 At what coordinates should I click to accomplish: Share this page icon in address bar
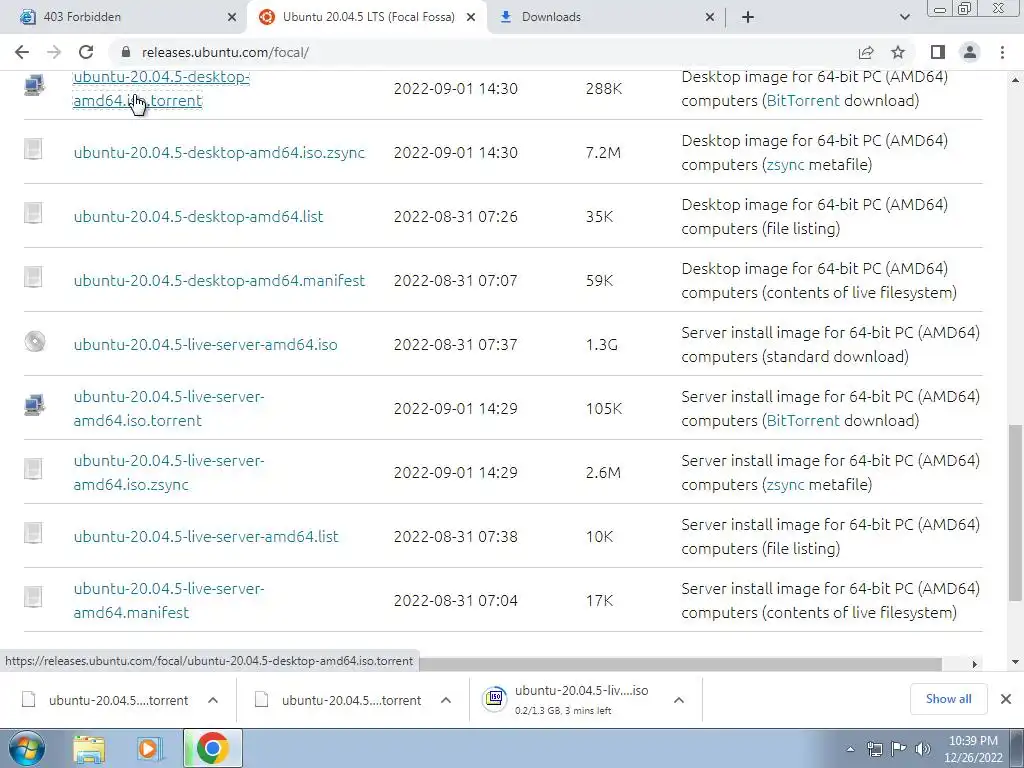pyautogui.click(x=866, y=52)
